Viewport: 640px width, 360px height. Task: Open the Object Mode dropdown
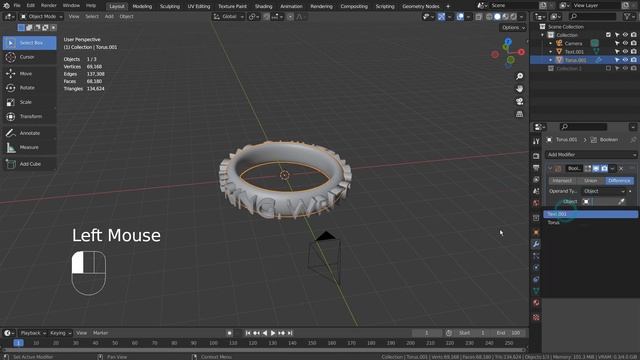(41, 17)
